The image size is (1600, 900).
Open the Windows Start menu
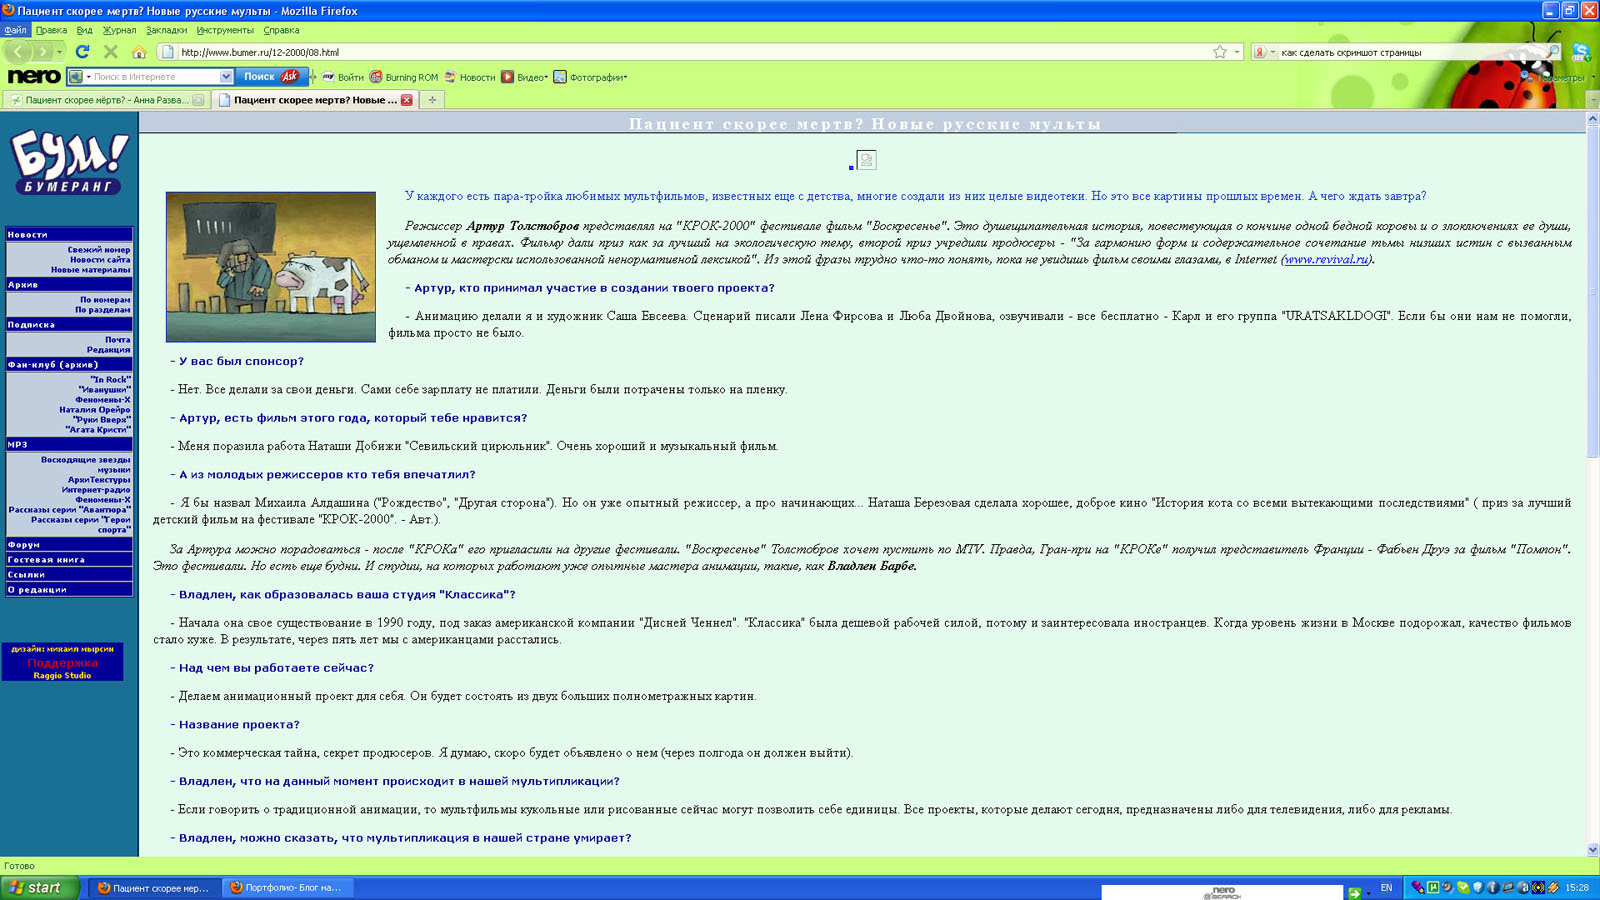coord(39,887)
